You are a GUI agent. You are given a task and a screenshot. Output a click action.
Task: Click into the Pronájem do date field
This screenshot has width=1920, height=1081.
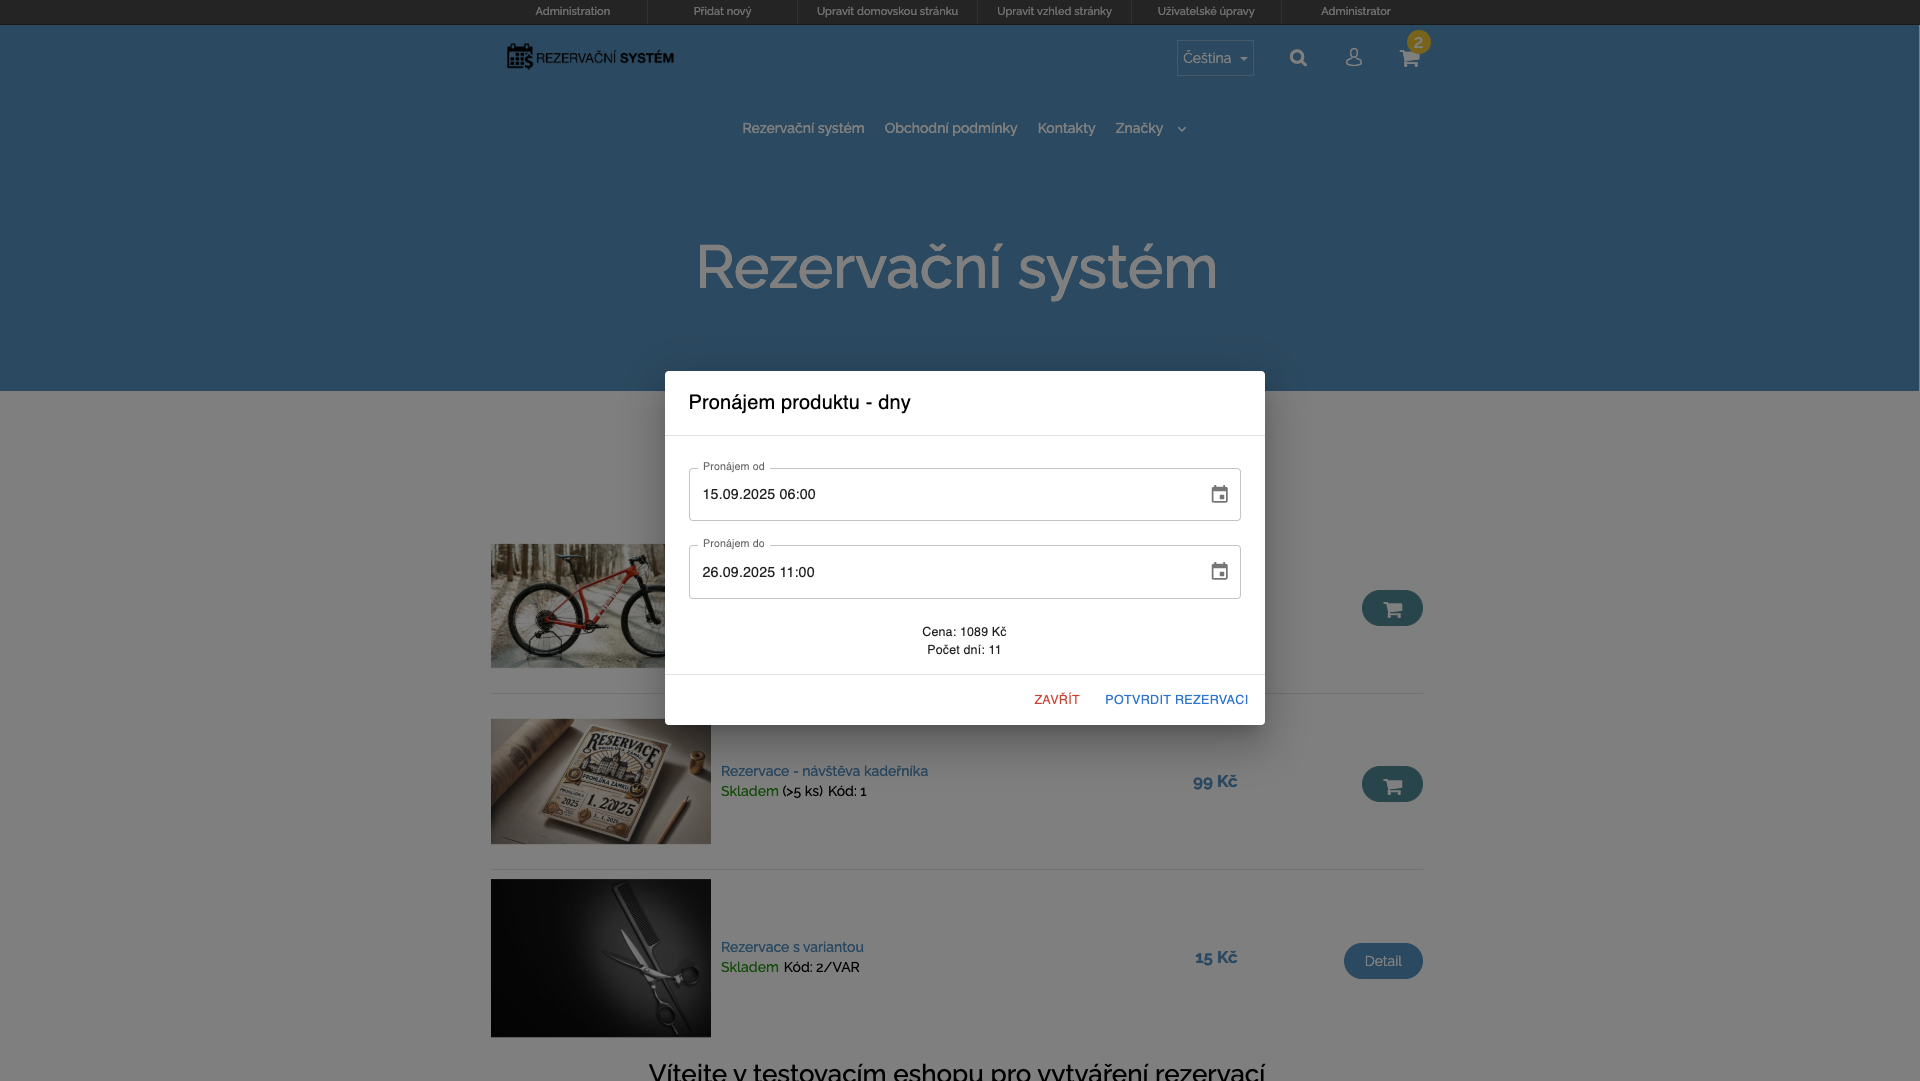tap(940, 572)
